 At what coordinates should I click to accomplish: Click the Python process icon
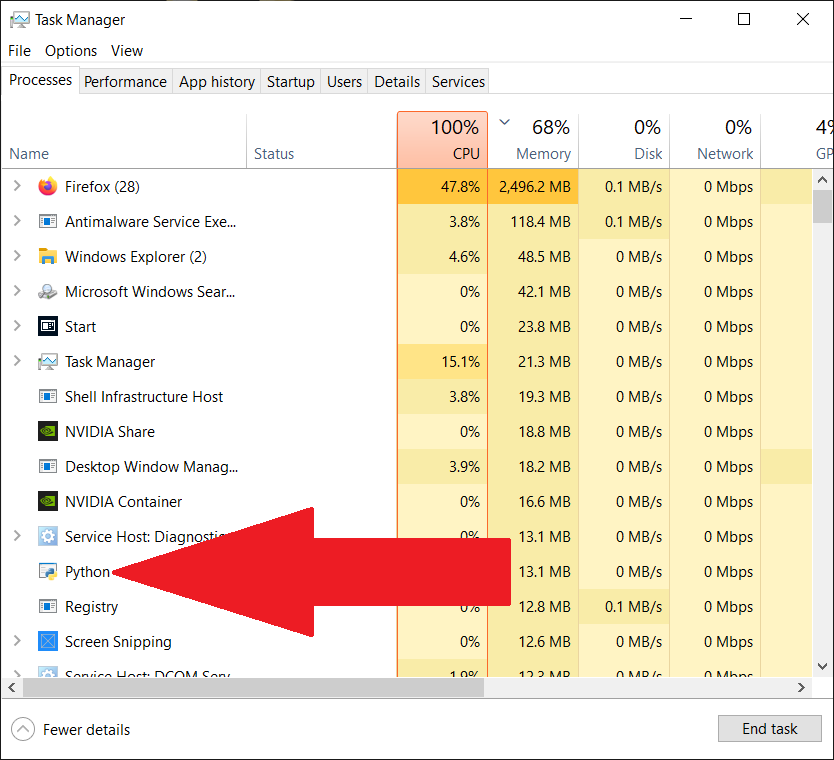click(x=48, y=572)
